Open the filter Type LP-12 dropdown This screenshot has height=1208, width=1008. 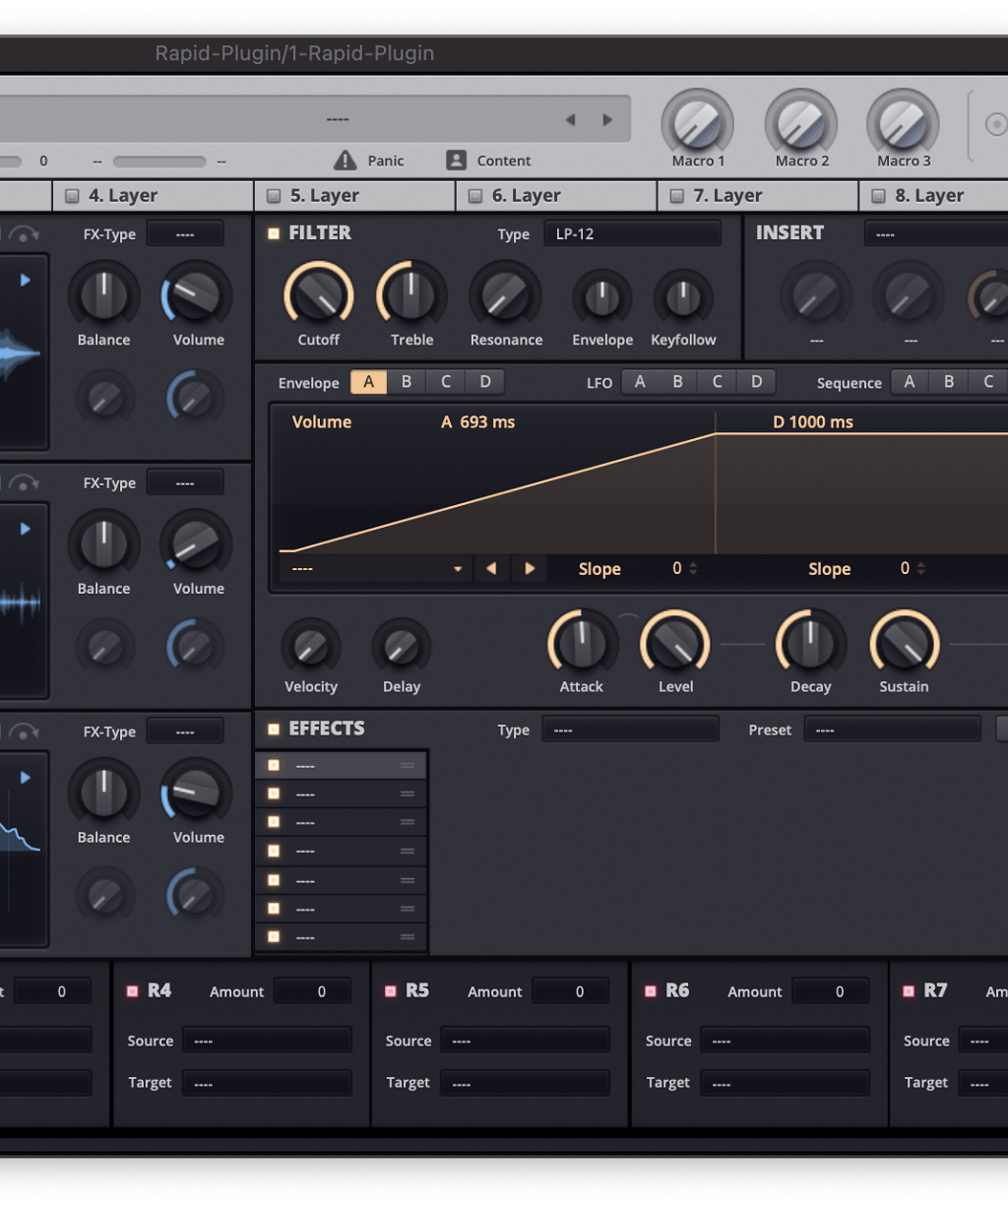(632, 234)
